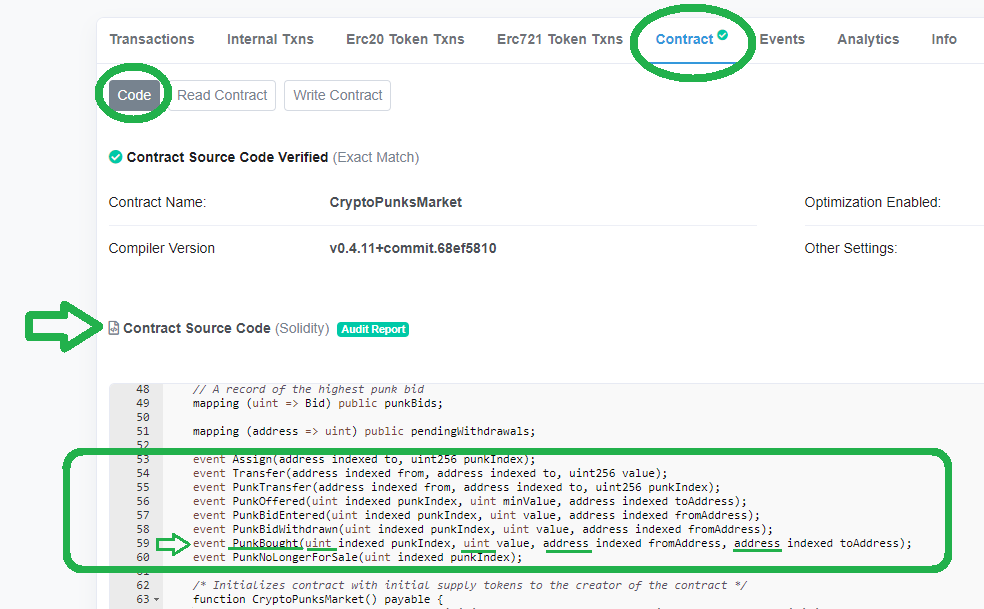Click the Optimization Enabled label

coord(872,202)
